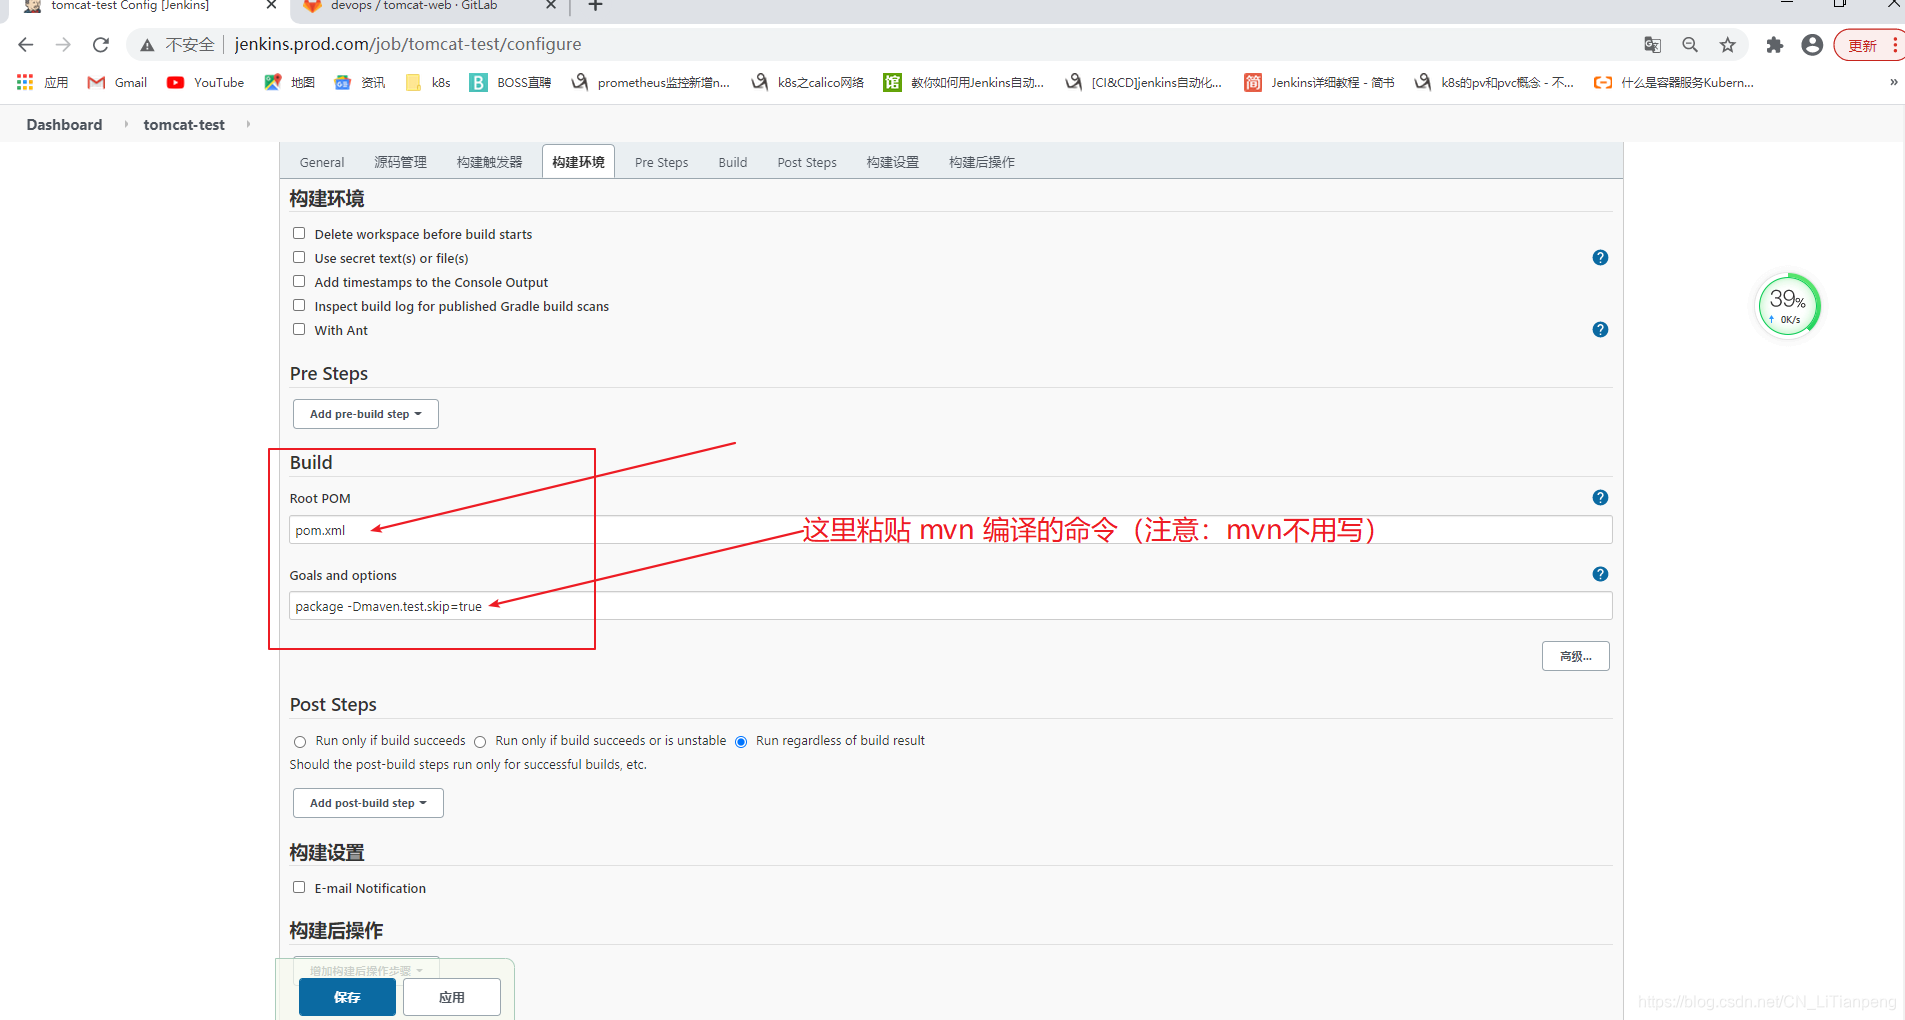The width and height of the screenshot is (1905, 1020).
Task: Select Run only if build succeeds
Action: [300, 742]
